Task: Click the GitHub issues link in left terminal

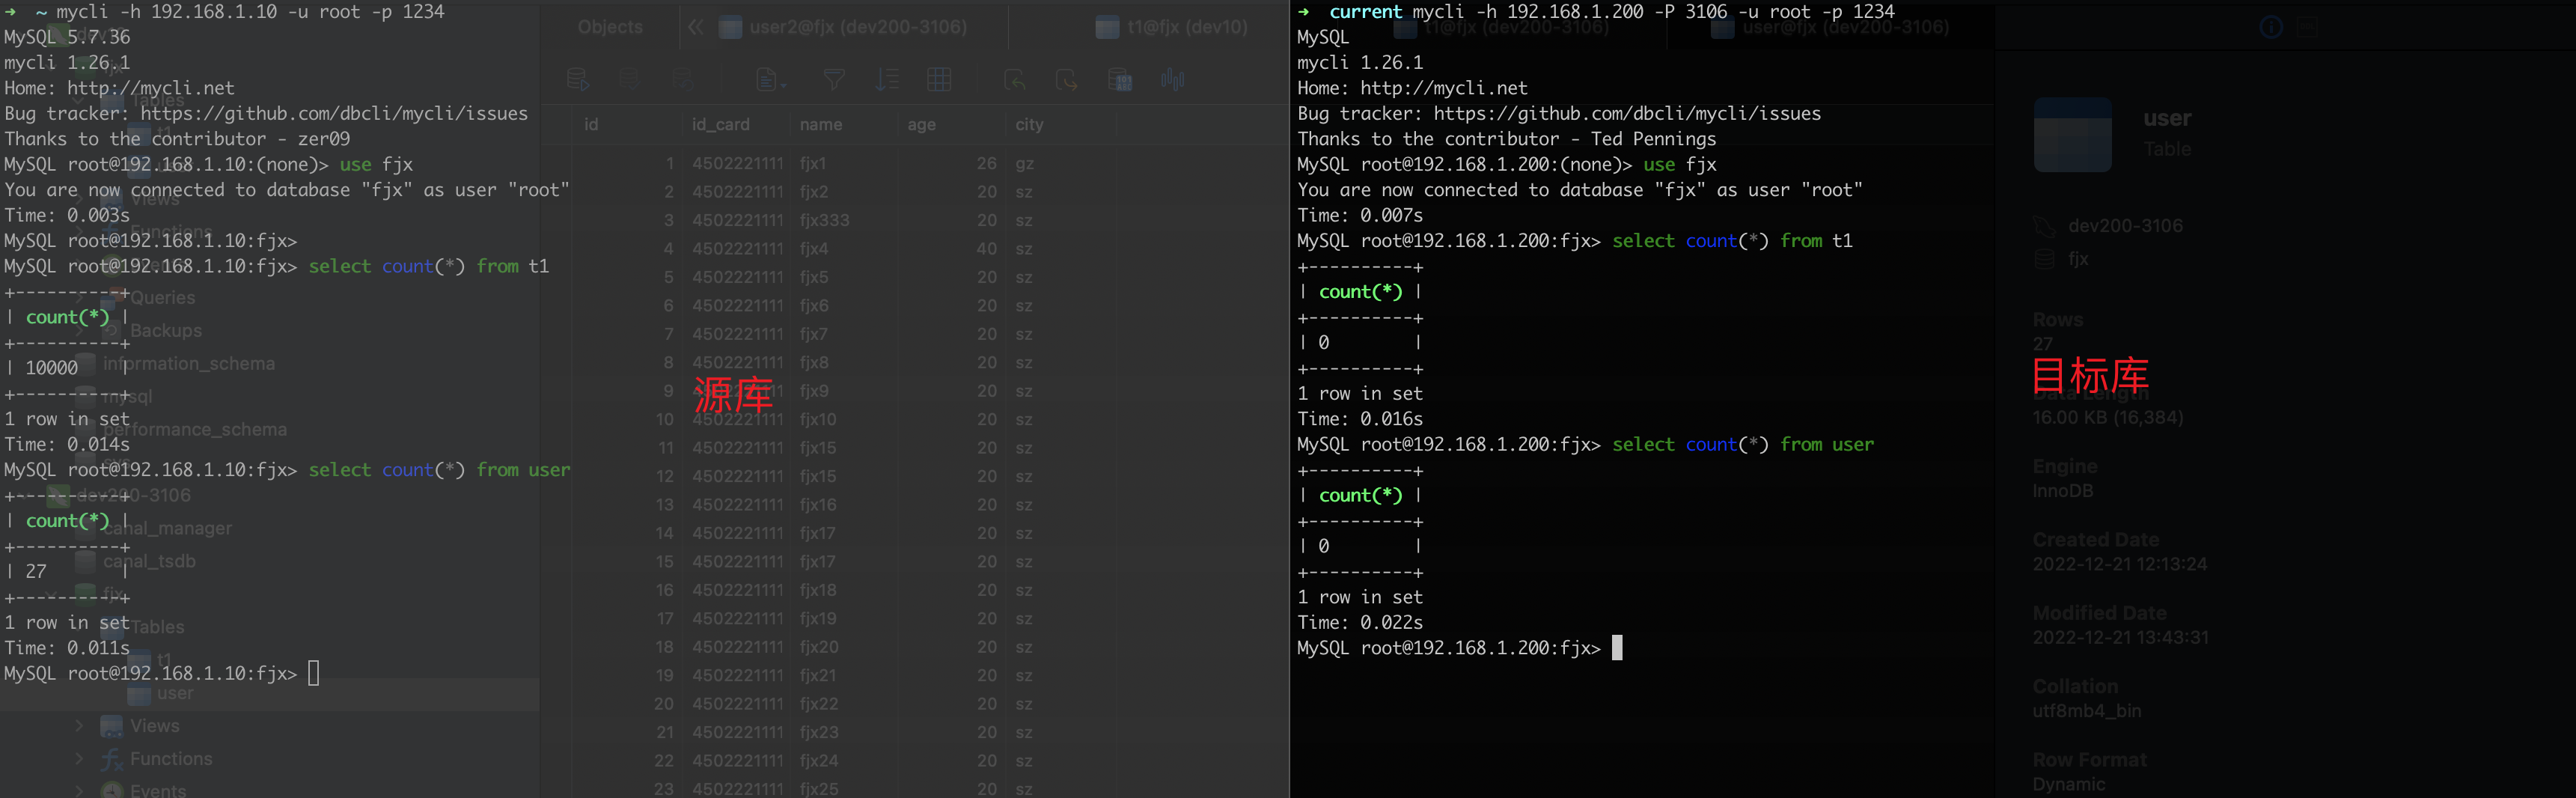Action: pos(334,113)
